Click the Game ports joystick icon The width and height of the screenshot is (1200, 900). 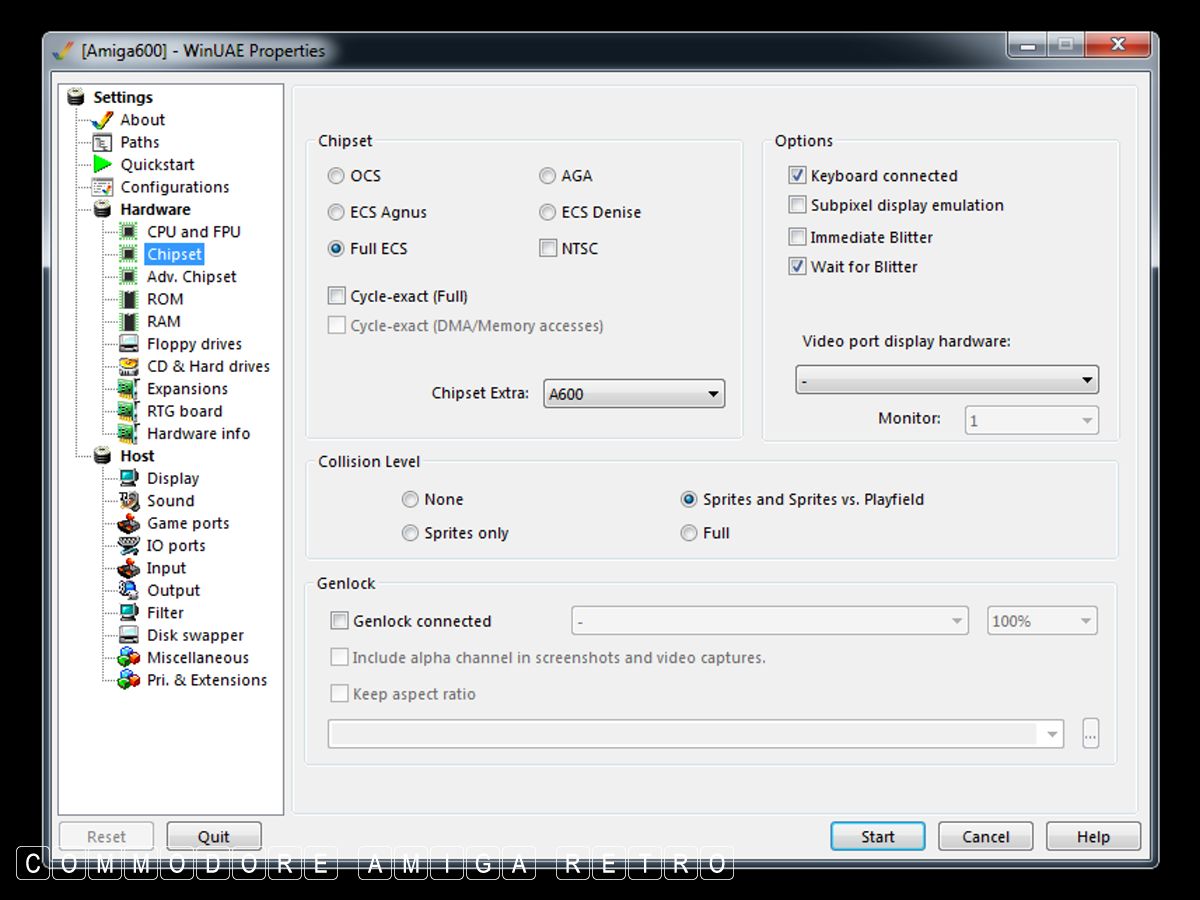[x=128, y=523]
